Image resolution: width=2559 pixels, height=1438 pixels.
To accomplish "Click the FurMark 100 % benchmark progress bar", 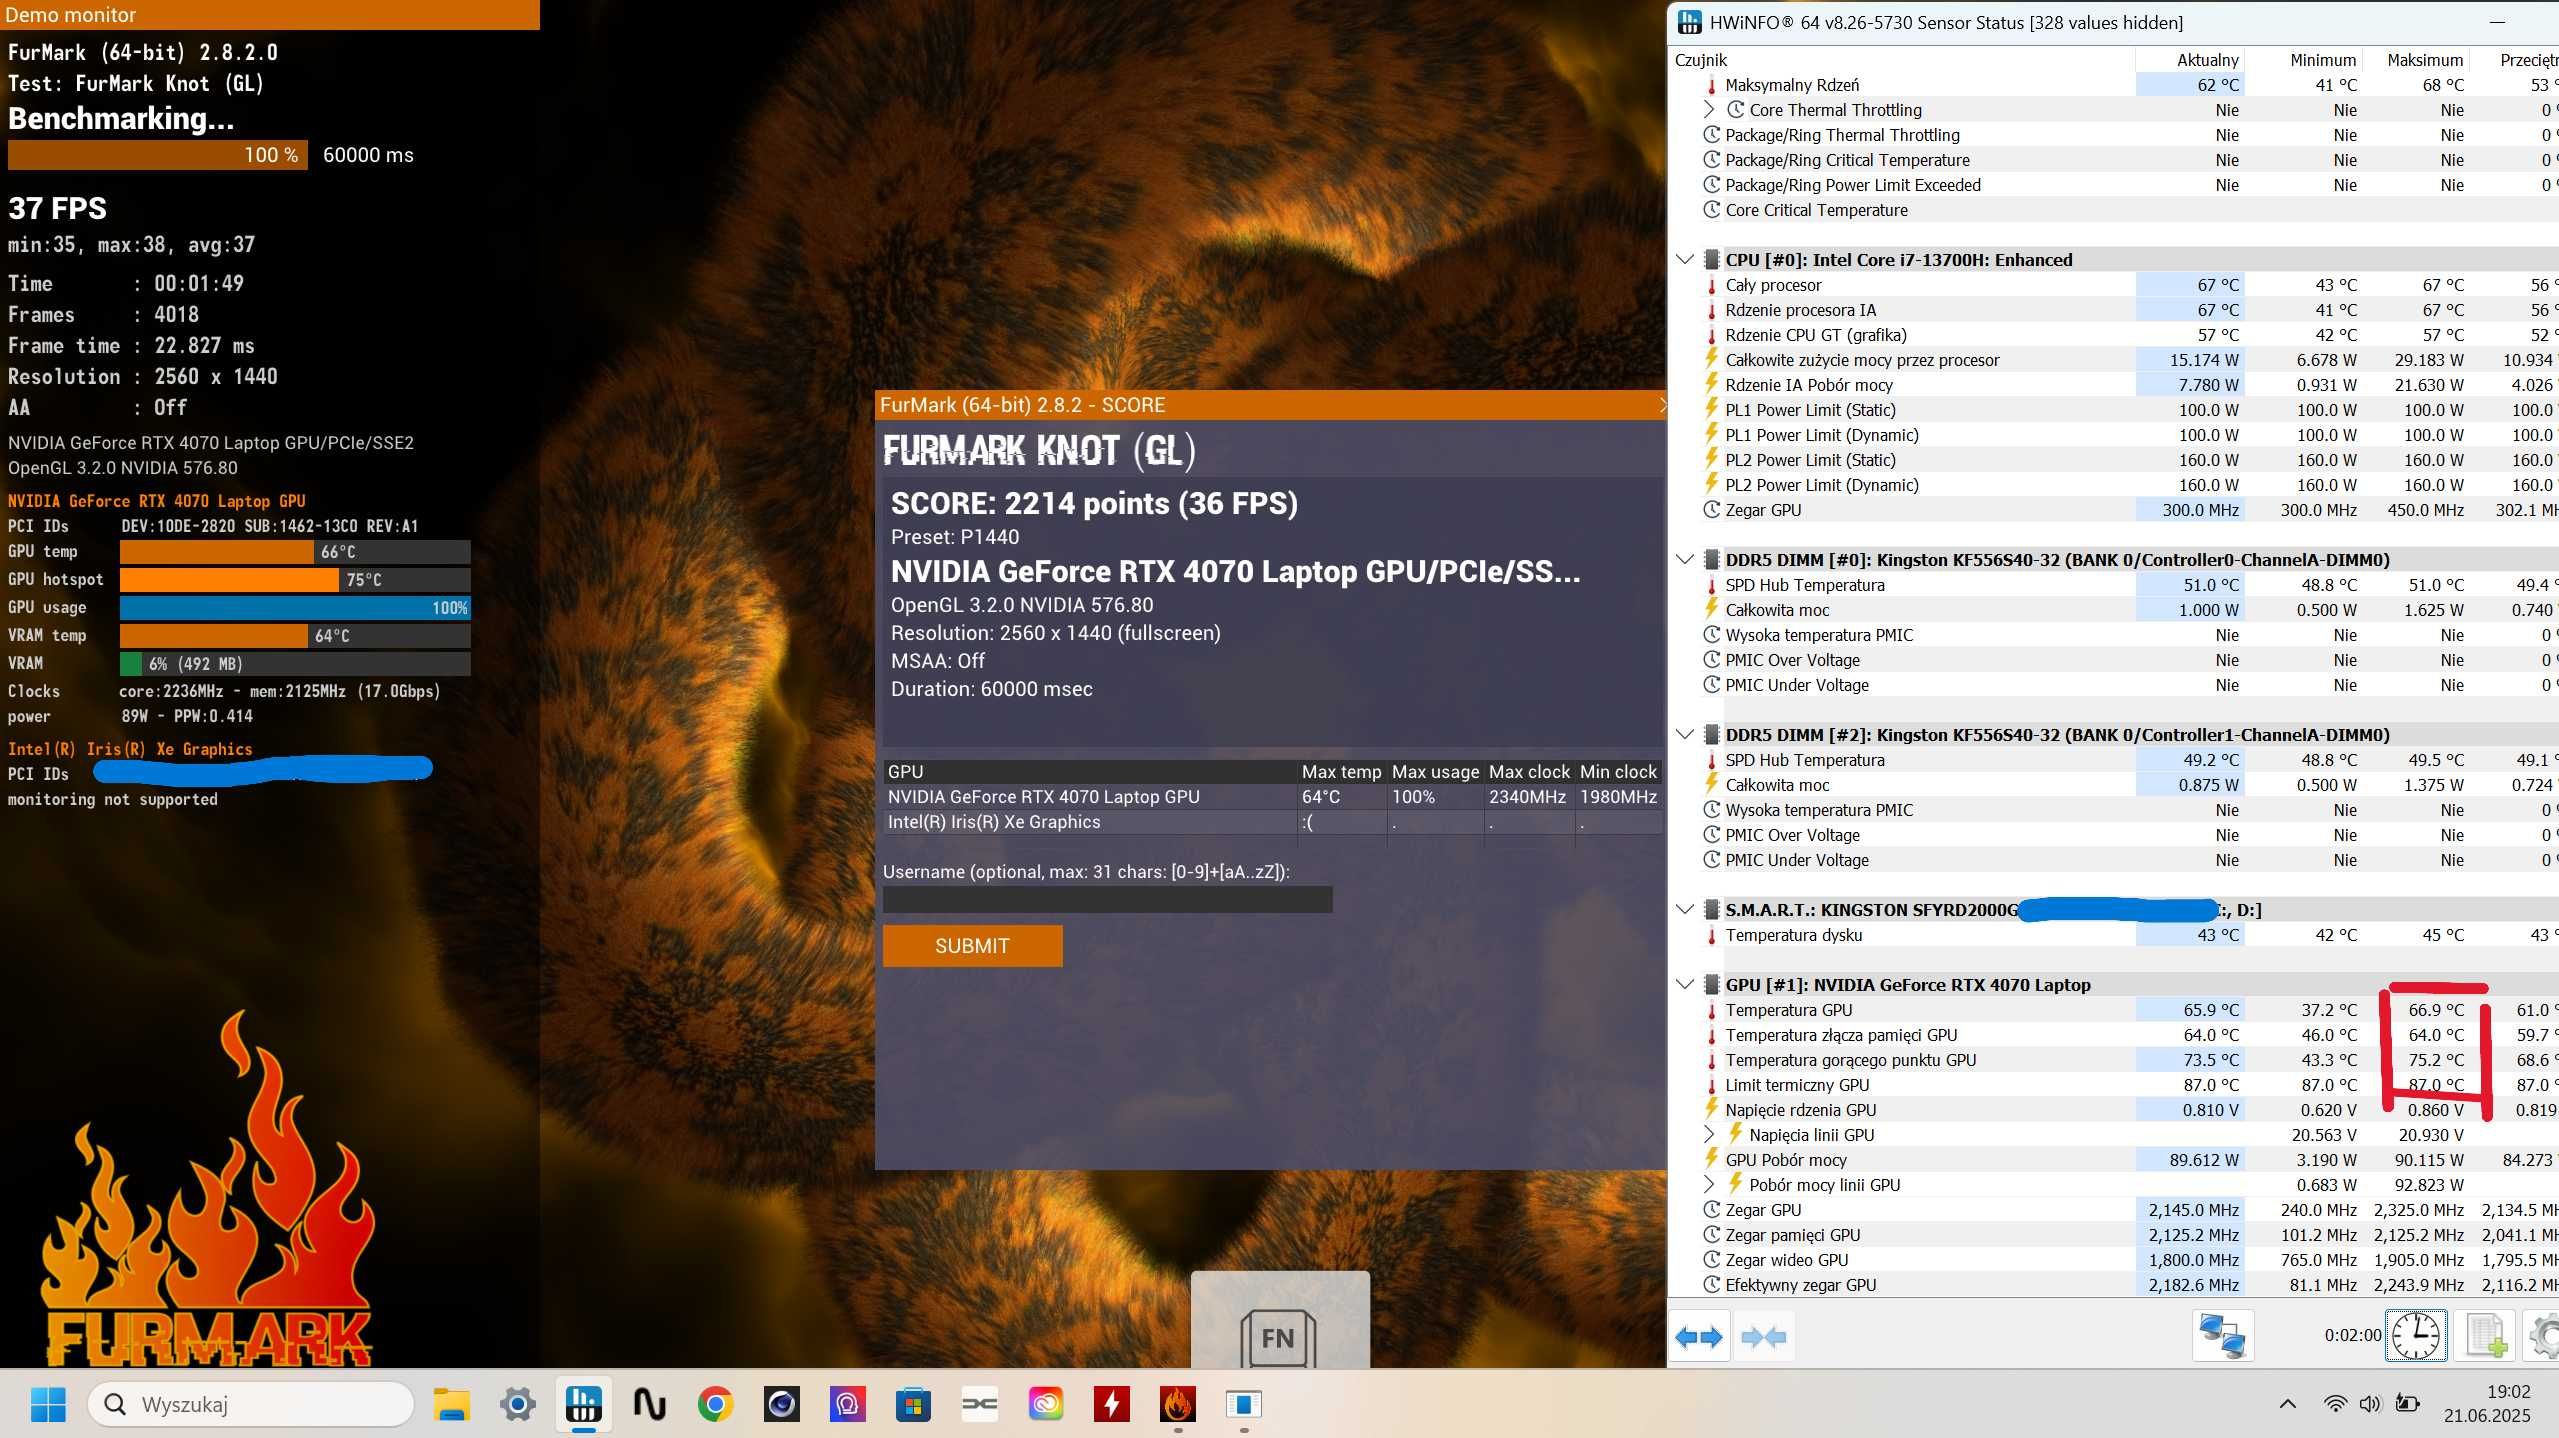I will click(158, 155).
